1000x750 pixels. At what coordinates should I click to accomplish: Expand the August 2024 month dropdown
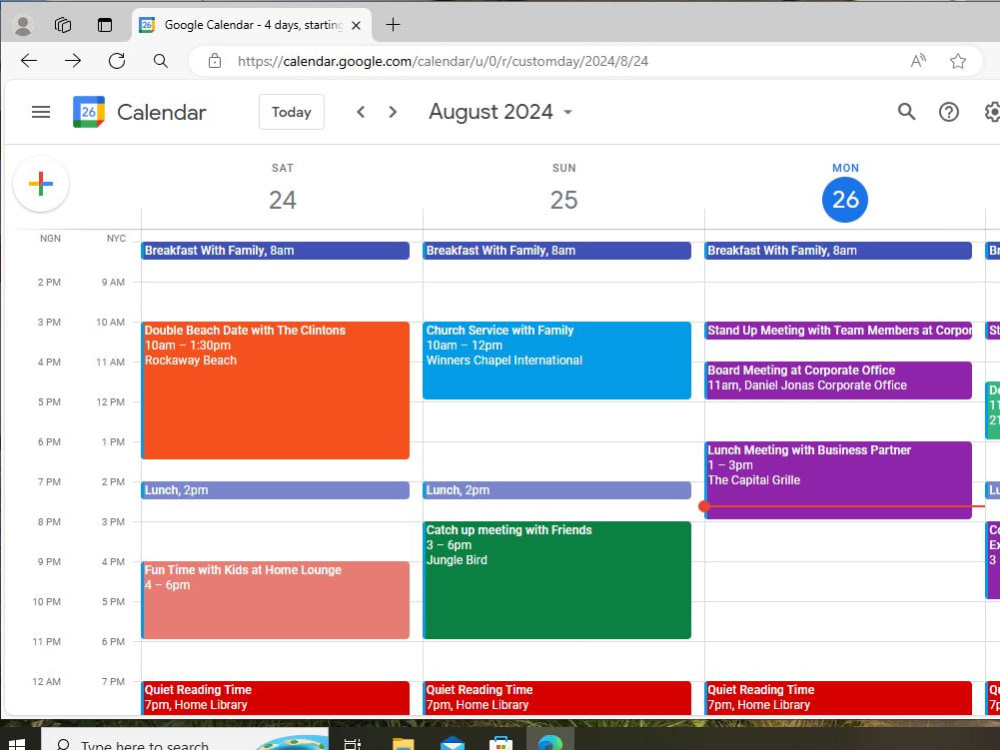(x=568, y=112)
